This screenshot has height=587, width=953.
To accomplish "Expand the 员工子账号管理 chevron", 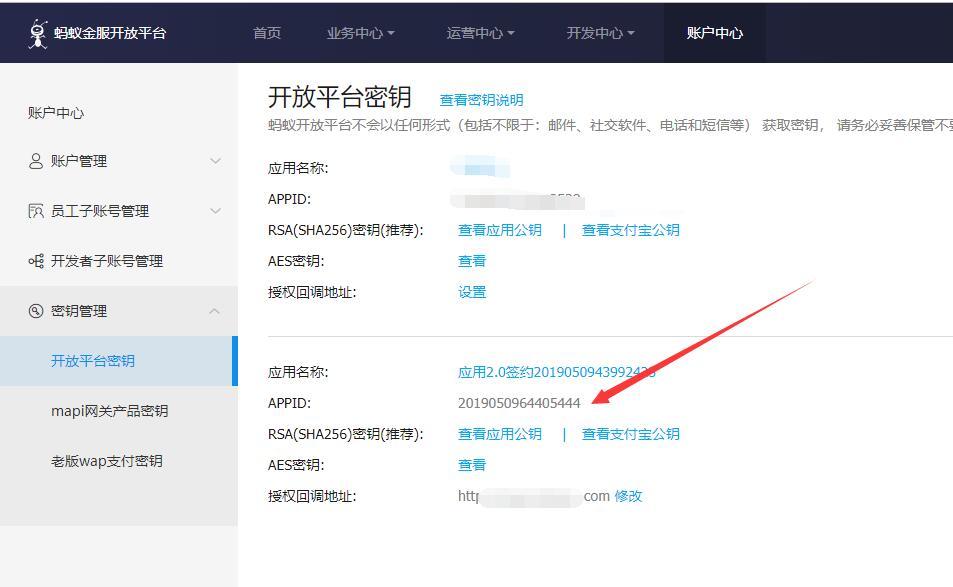I will pyautogui.click(x=215, y=211).
